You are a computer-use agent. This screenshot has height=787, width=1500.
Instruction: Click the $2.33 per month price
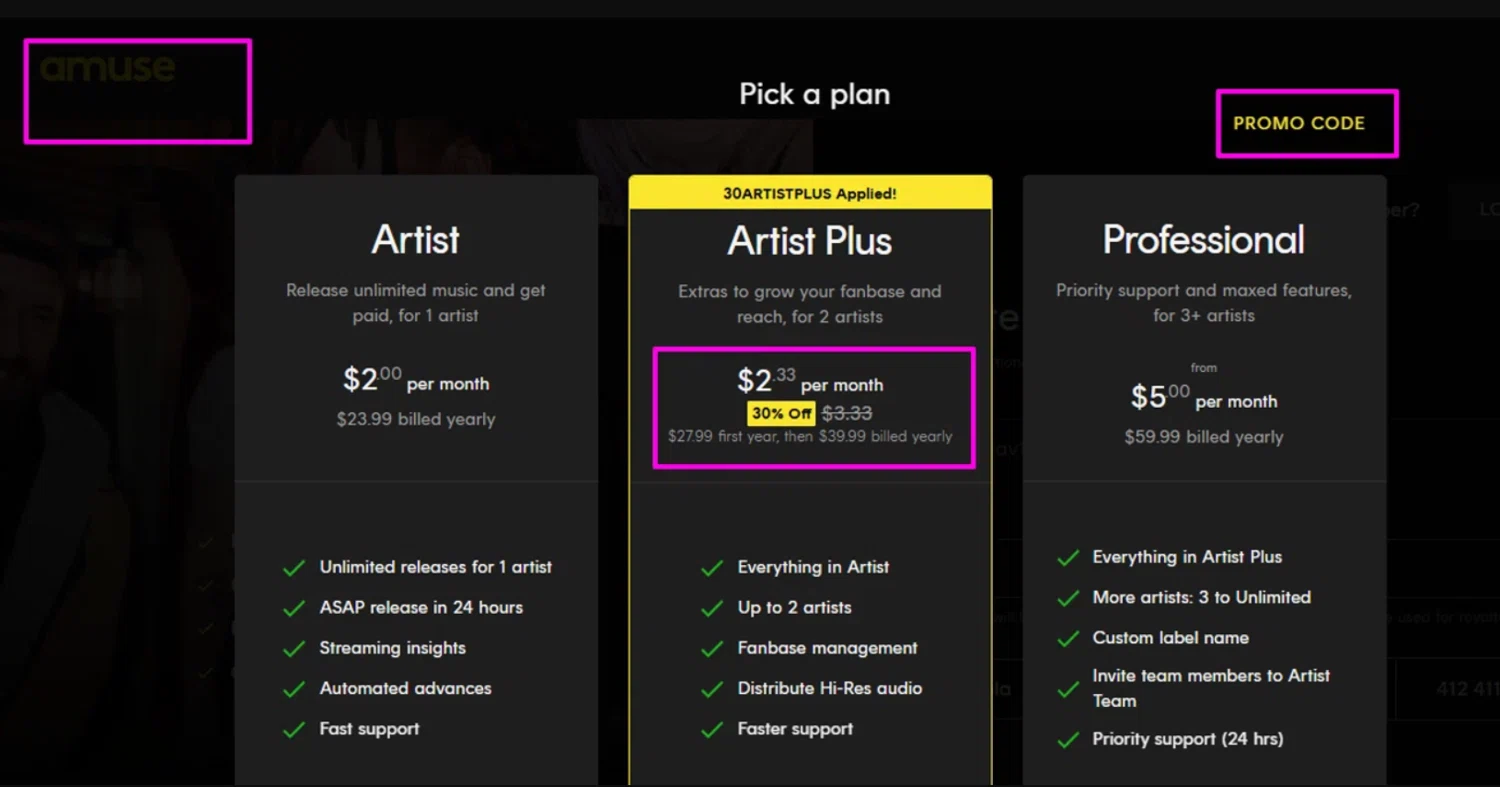810,382
